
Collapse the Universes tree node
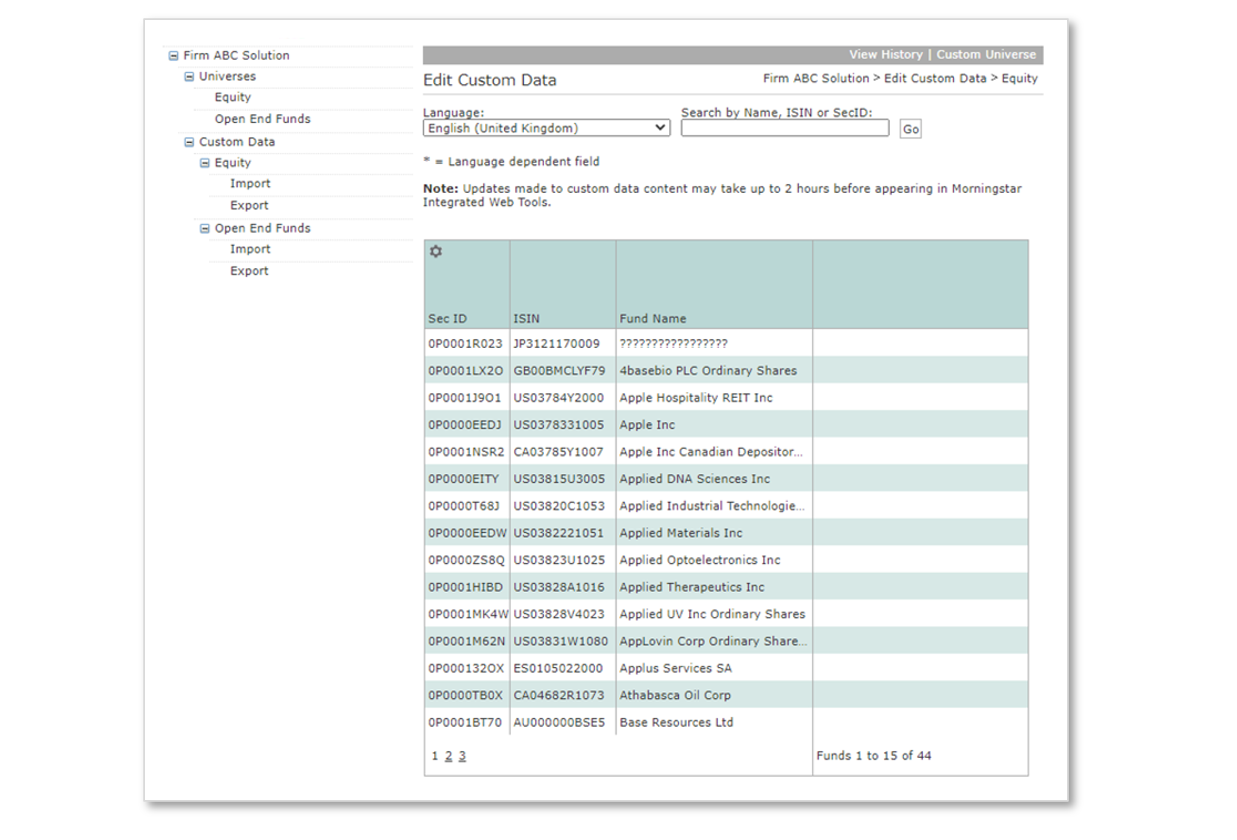[x=189, y=77]
